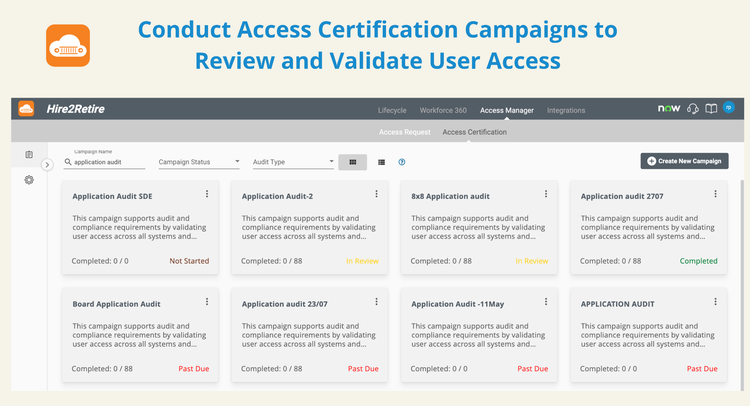
Task: Open the Application audit 2707 campaign title
Action: tap(622, 196)
